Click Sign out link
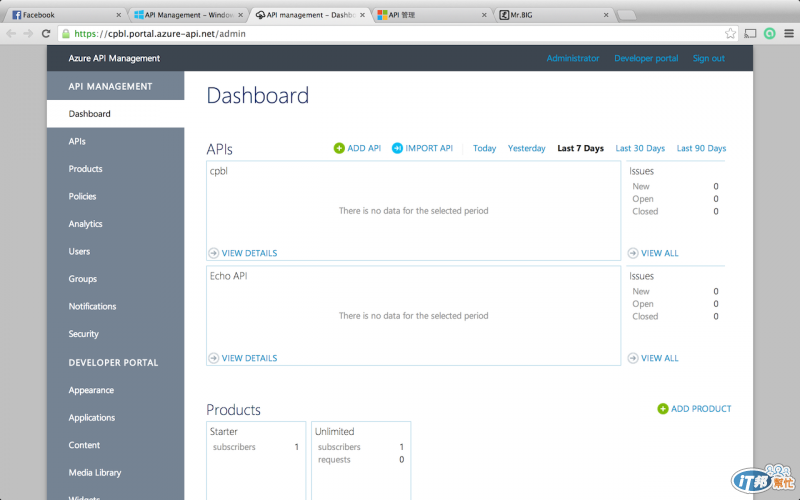 [x=708, y=58]
